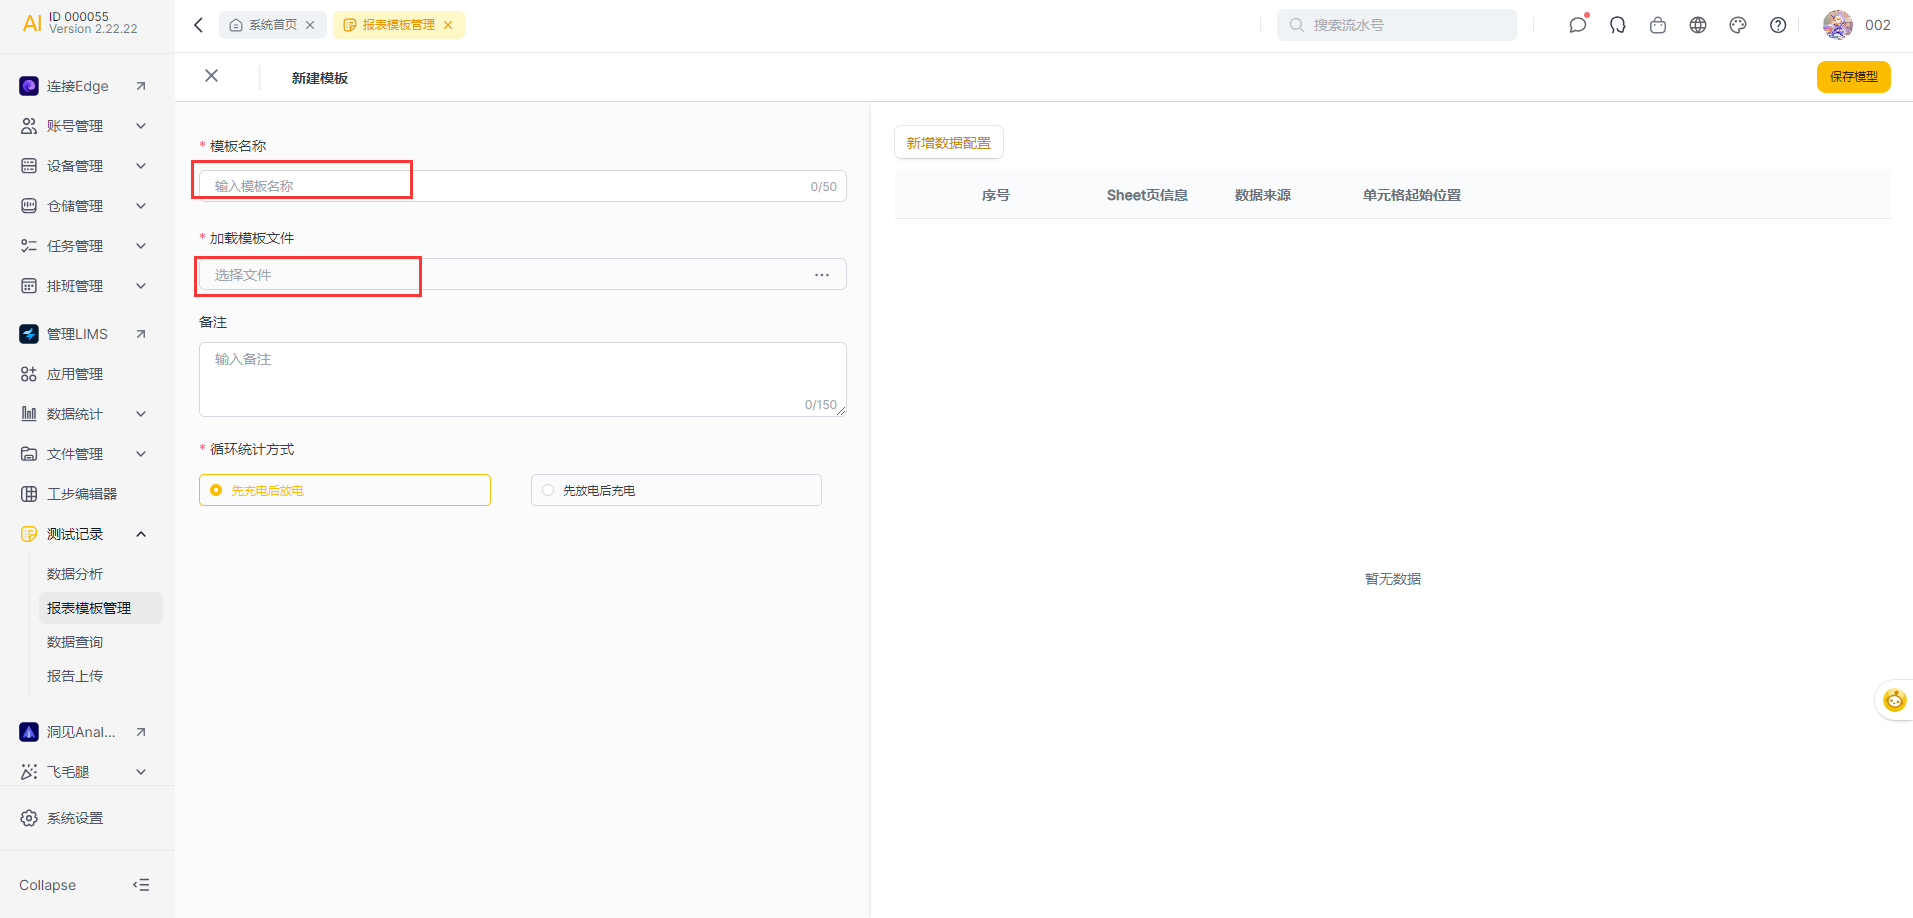Viewport: 1913px width, 918px height.
Task: Expand 任务管理 menu chevron
Action: coord(141,246)
